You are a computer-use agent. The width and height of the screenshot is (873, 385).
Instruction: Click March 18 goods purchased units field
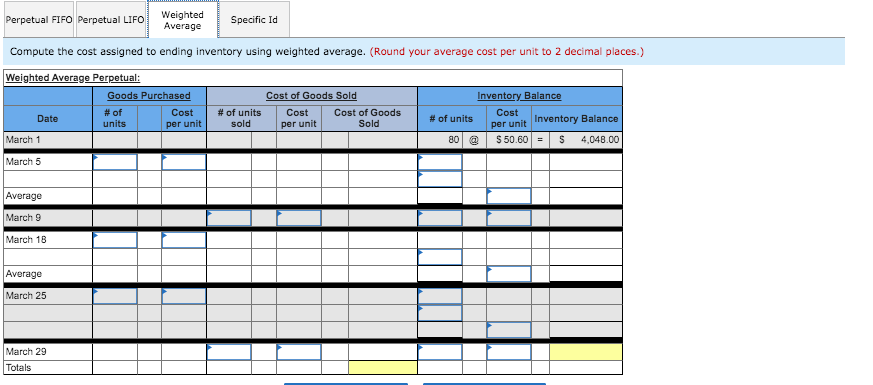[115, 240]
